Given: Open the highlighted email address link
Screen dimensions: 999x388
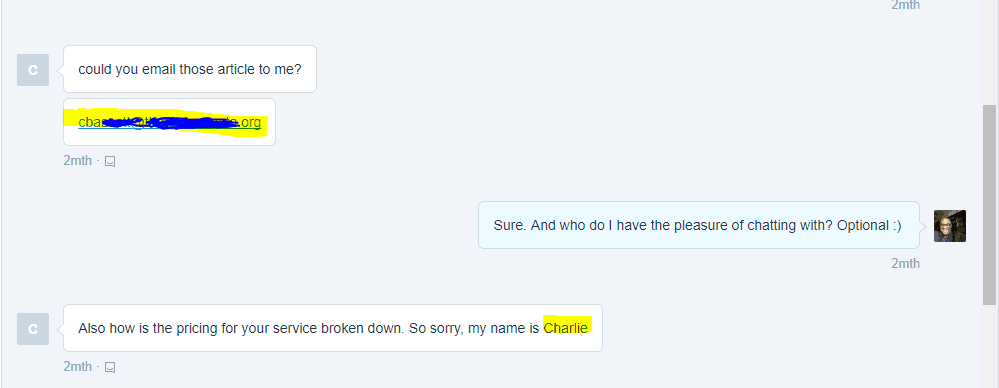Looking at the screenshot, I should tap(169, 122).
